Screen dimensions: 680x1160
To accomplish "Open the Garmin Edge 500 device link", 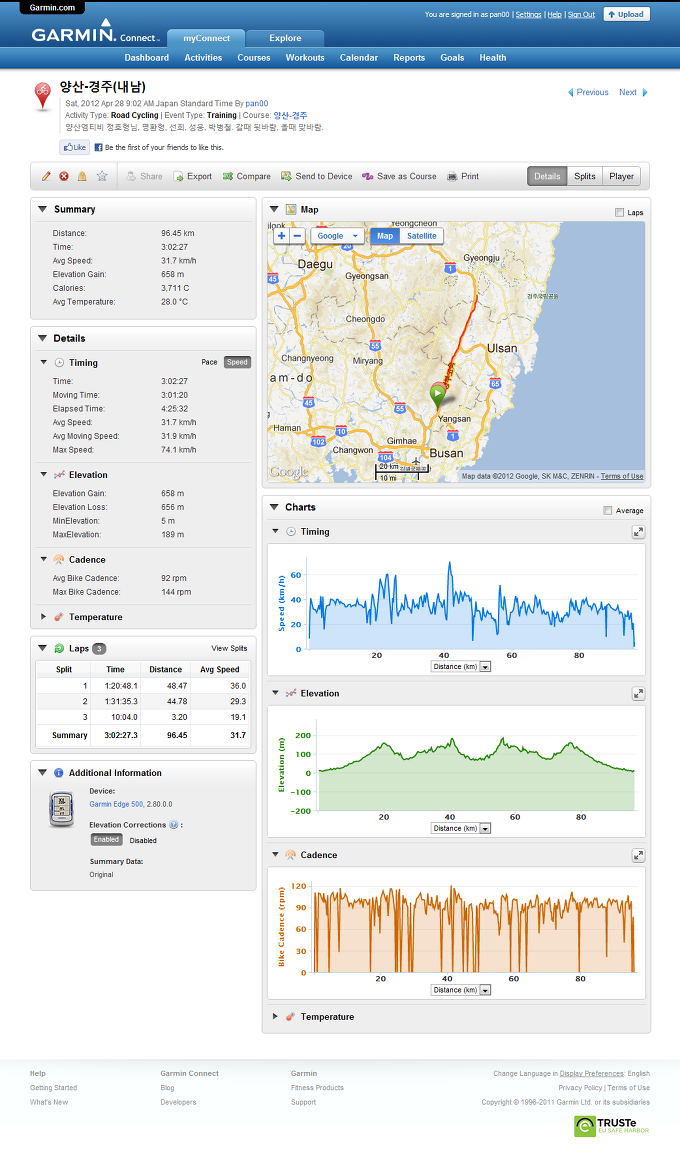I will pyautogui.click(x=116, y=804).
